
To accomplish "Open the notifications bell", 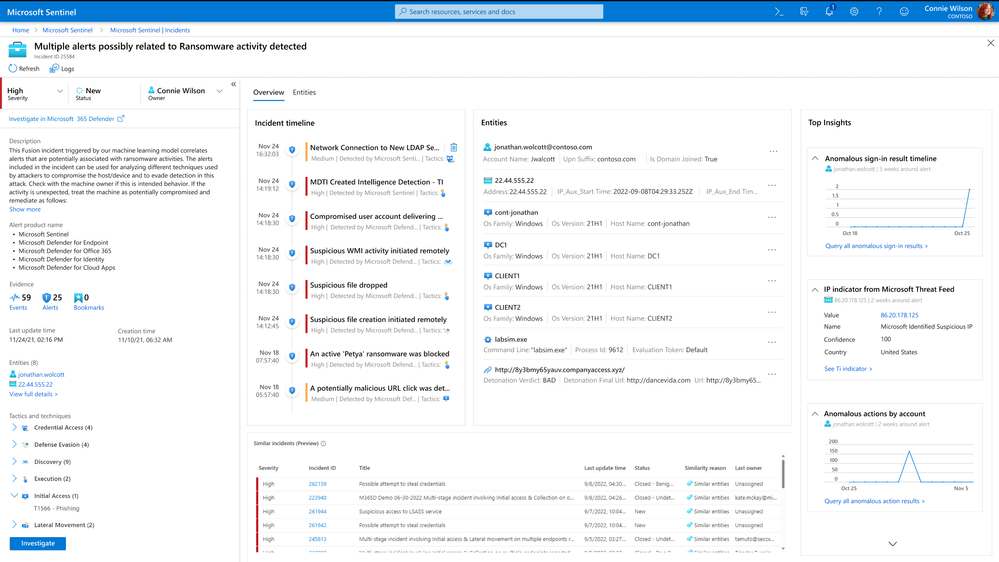I will pos(829,11).
